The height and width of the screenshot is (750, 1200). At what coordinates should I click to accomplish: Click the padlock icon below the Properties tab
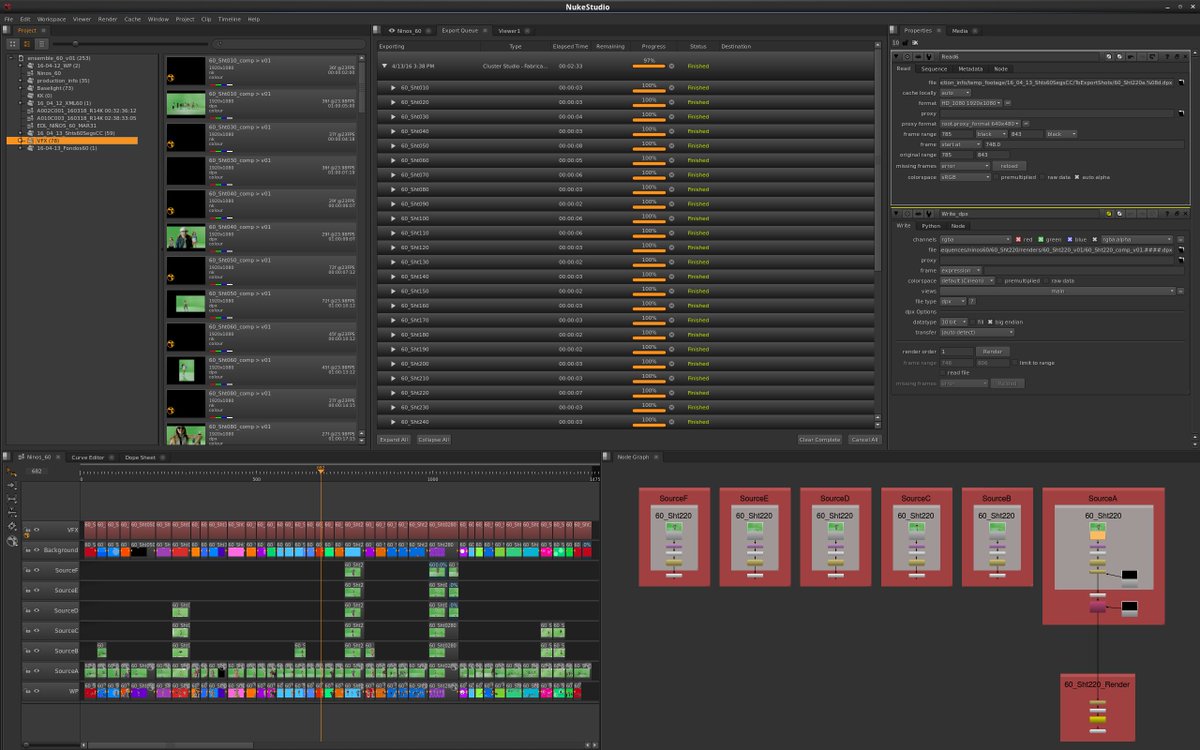(x=904, y=42)
